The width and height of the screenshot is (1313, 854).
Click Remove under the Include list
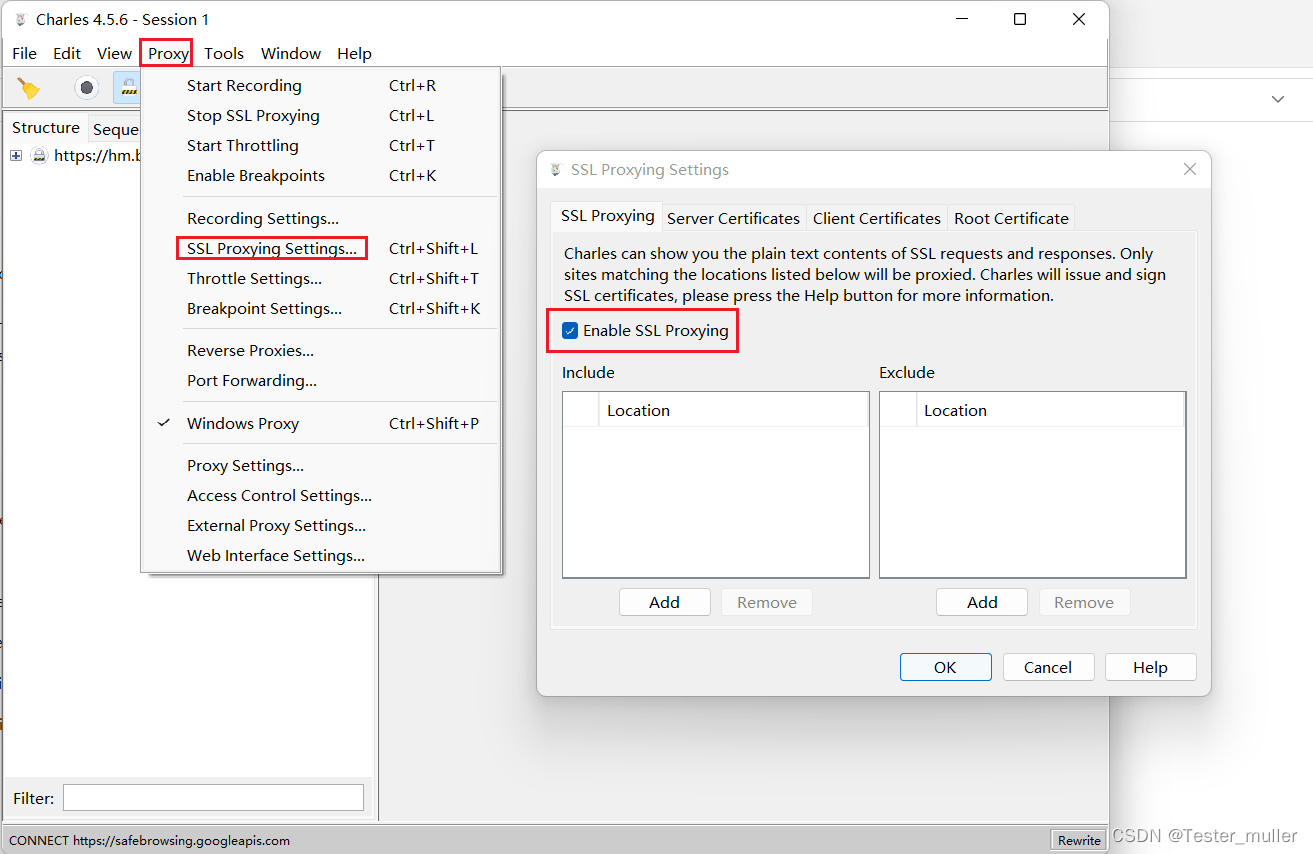(x=767, y=602)
